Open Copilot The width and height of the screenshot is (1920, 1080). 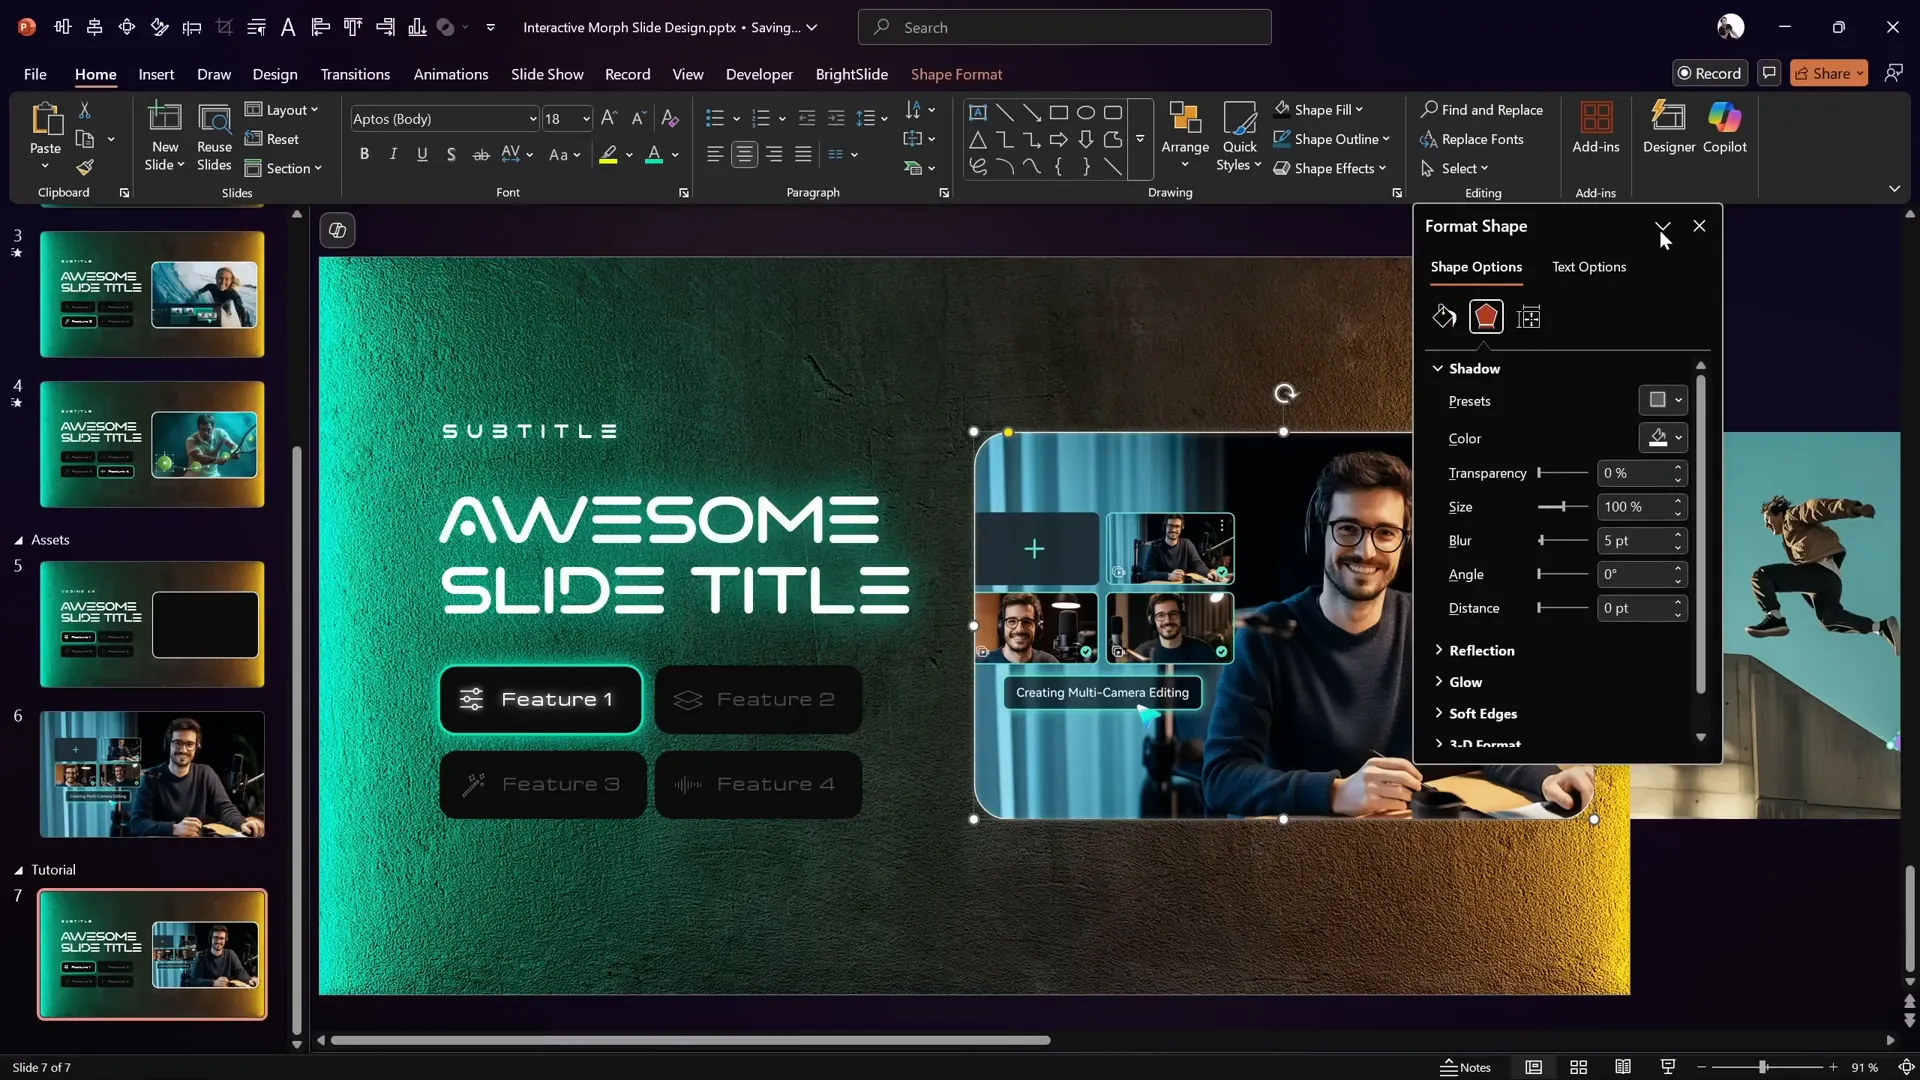tap(1725, 128)
